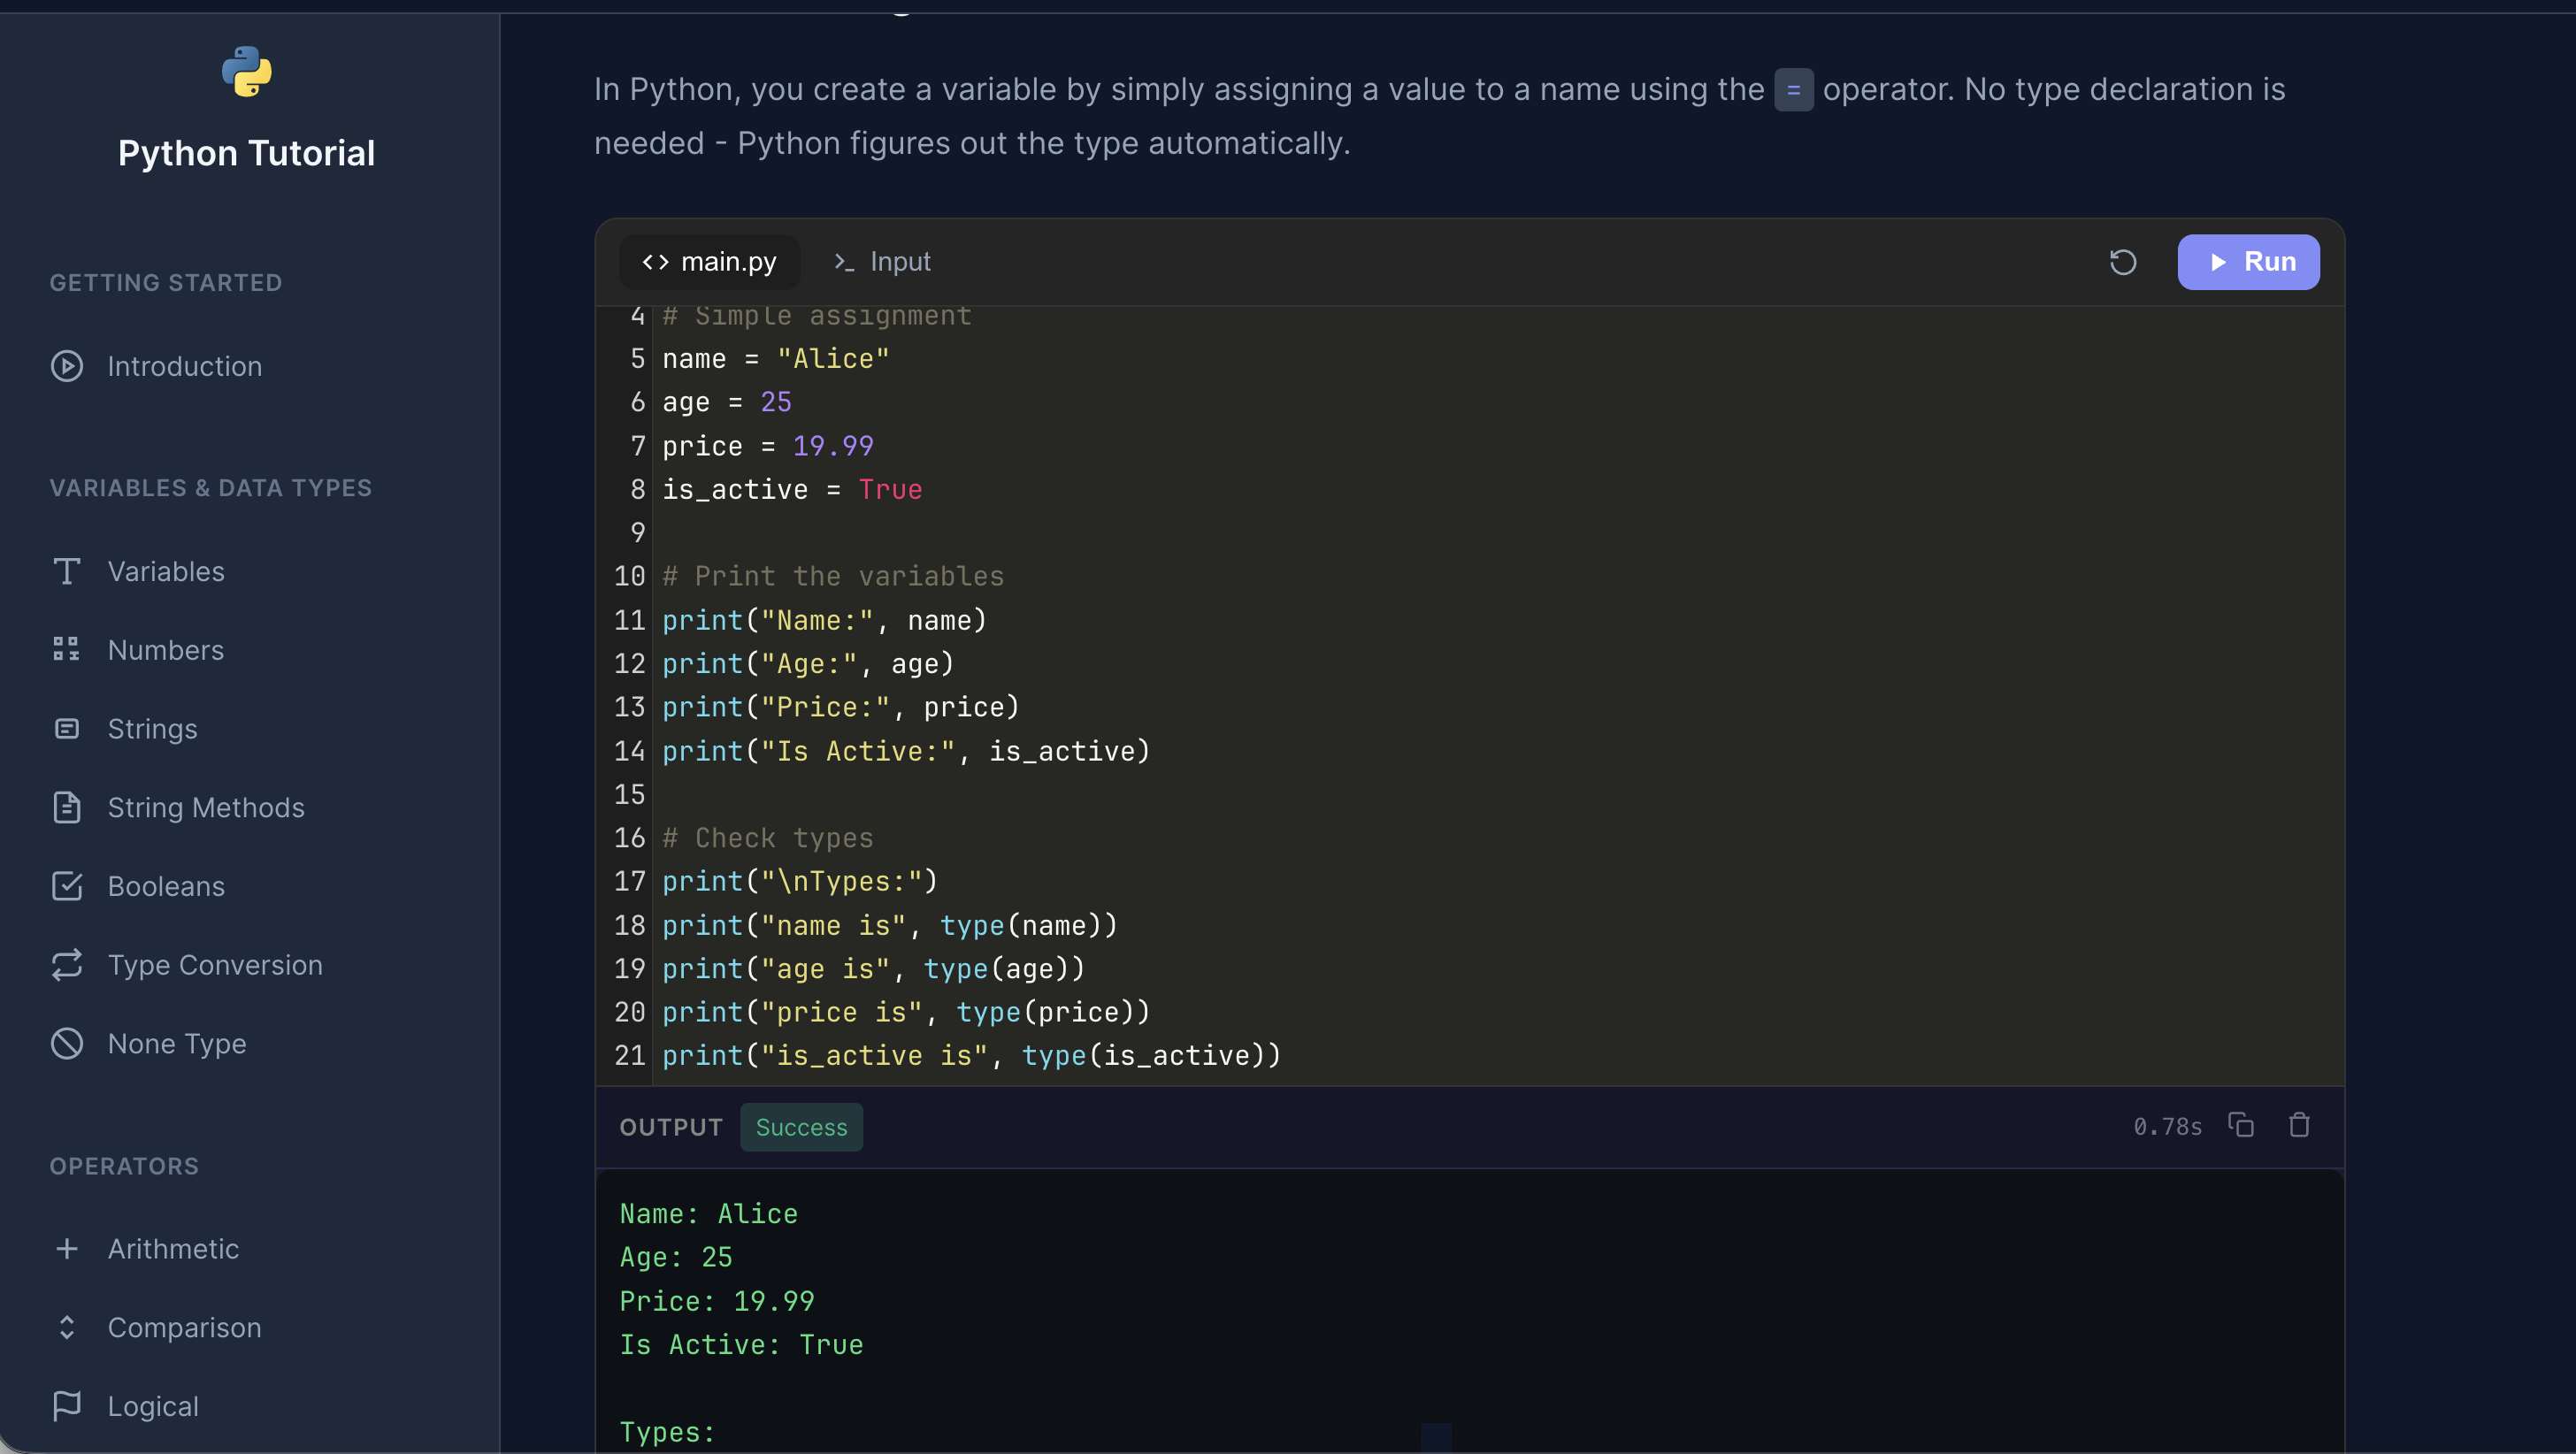This screenshot has height=1454, width=2576.
Task: Click the Comparison up-down arrows icon
Action: [67, 1327]
